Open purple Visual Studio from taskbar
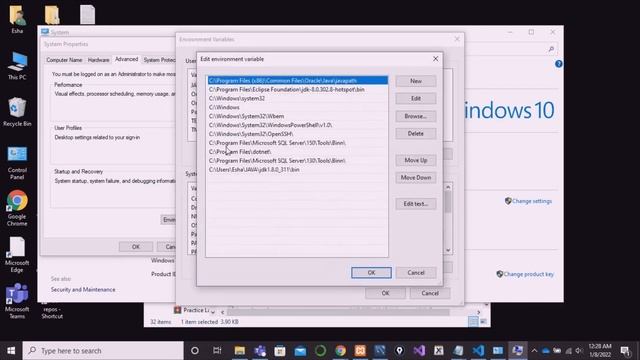640x360 pixels. (419, 351)
